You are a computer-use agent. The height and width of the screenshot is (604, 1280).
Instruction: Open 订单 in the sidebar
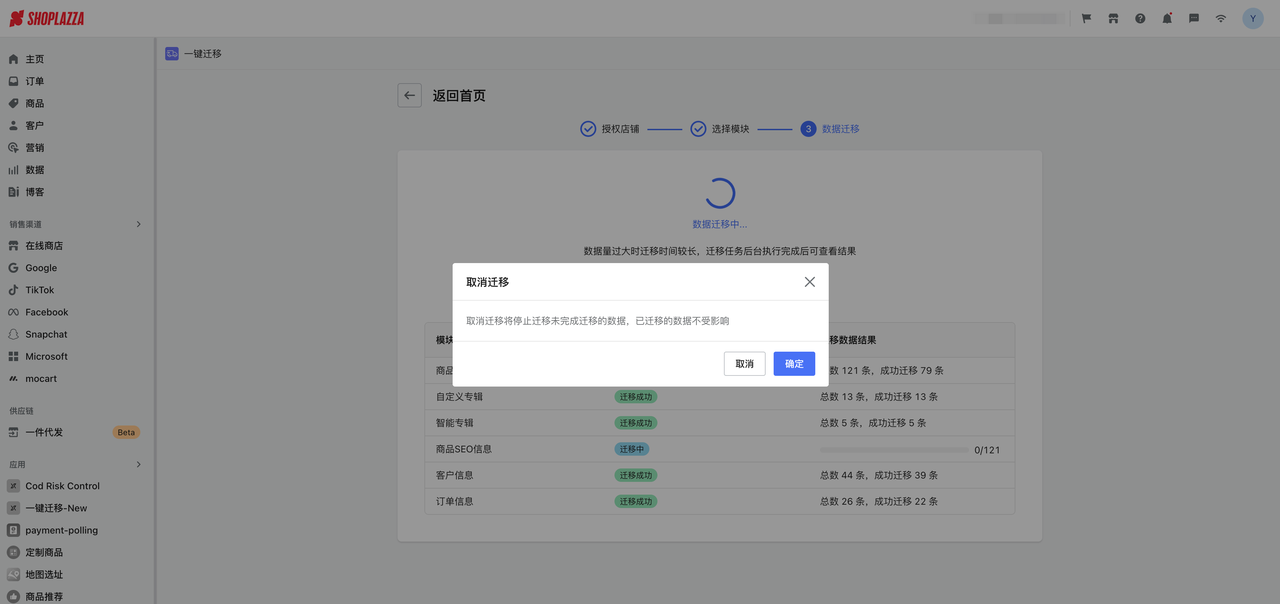[35, 81]
